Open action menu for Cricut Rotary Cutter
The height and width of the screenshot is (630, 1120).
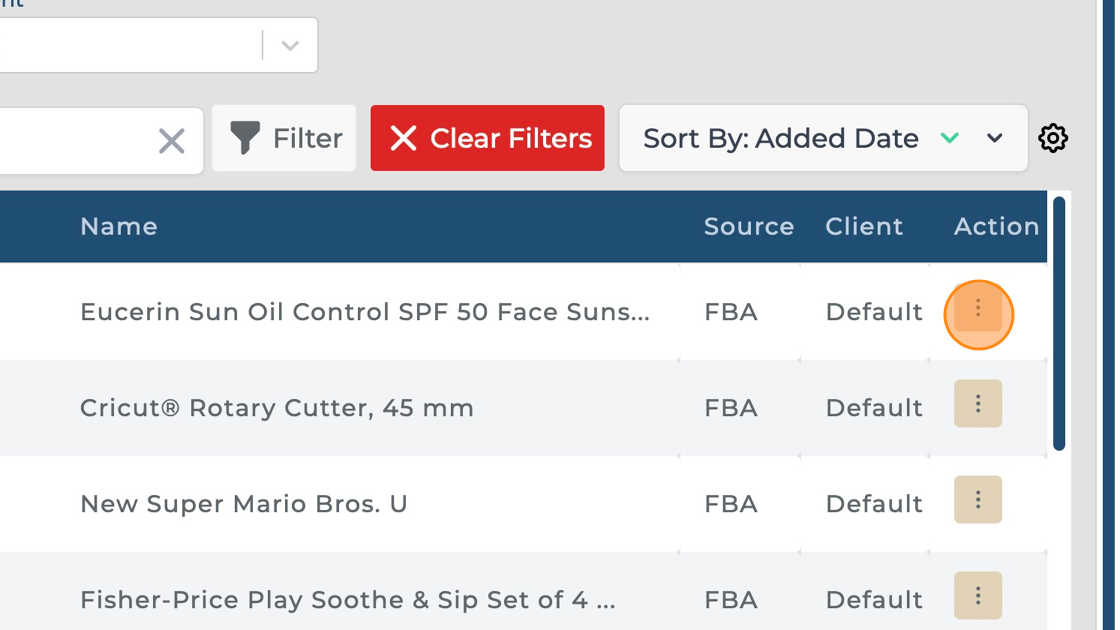[x=978, y=404]
